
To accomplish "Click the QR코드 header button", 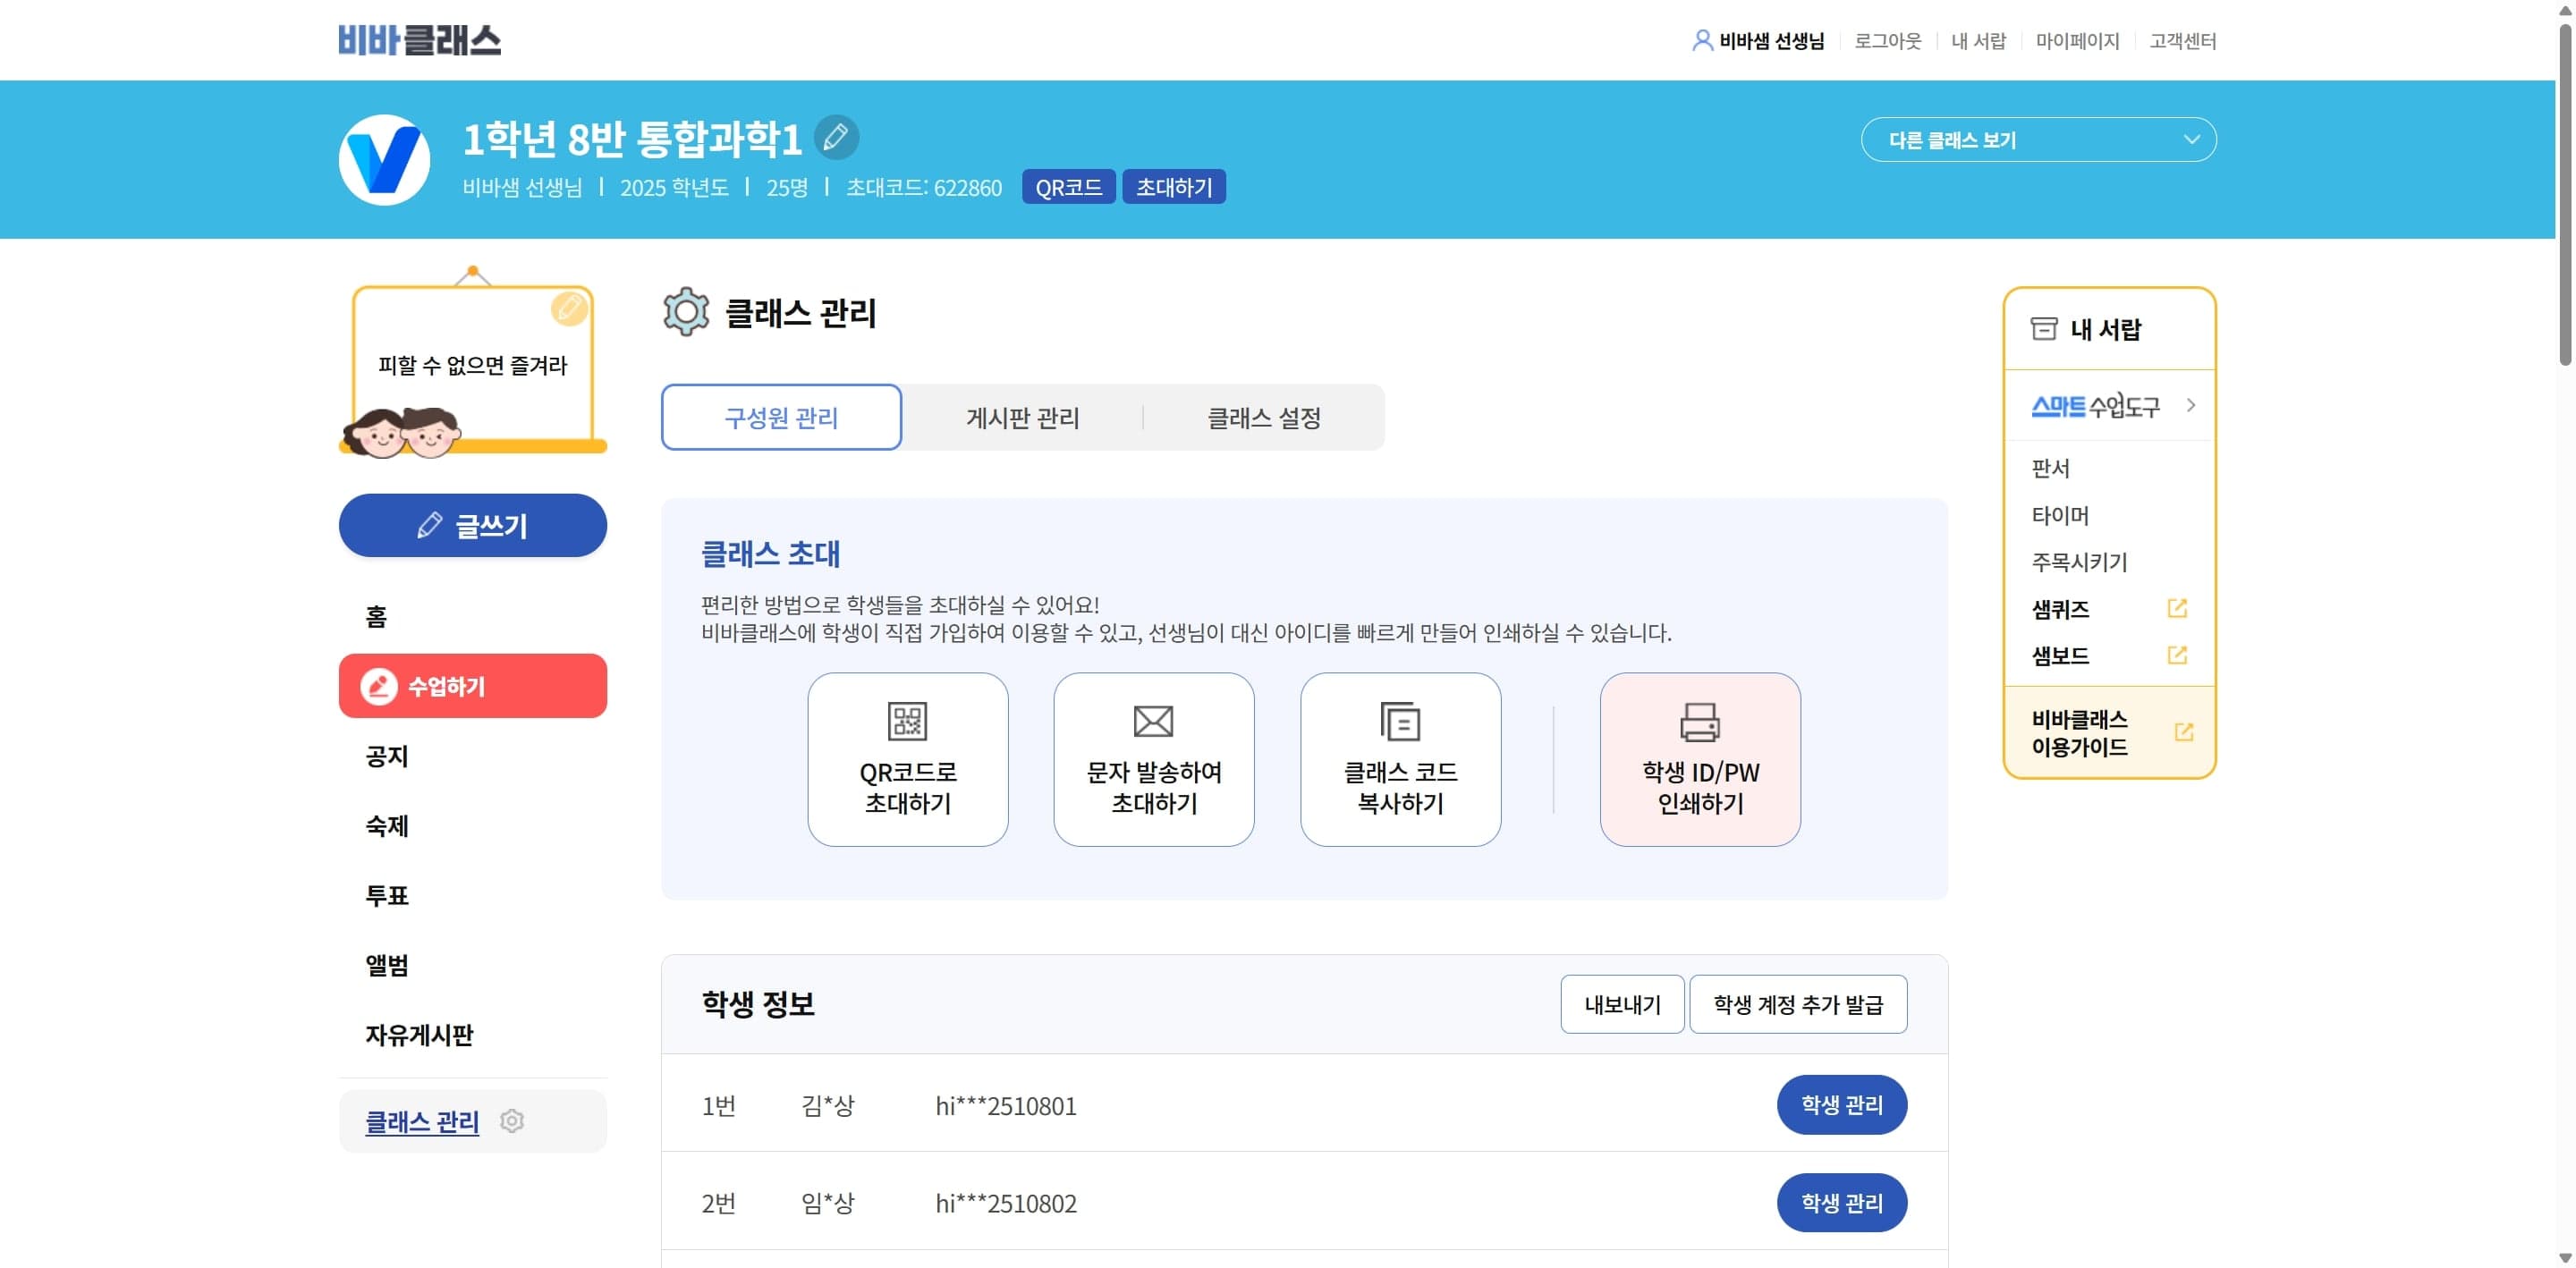I will coord(1068,187).
